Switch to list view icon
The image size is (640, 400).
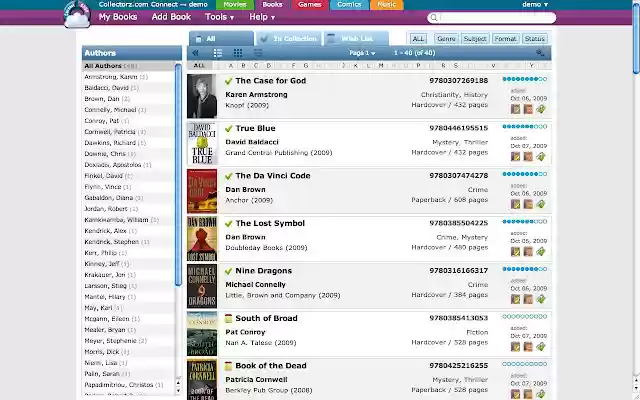tap(218, 53)
